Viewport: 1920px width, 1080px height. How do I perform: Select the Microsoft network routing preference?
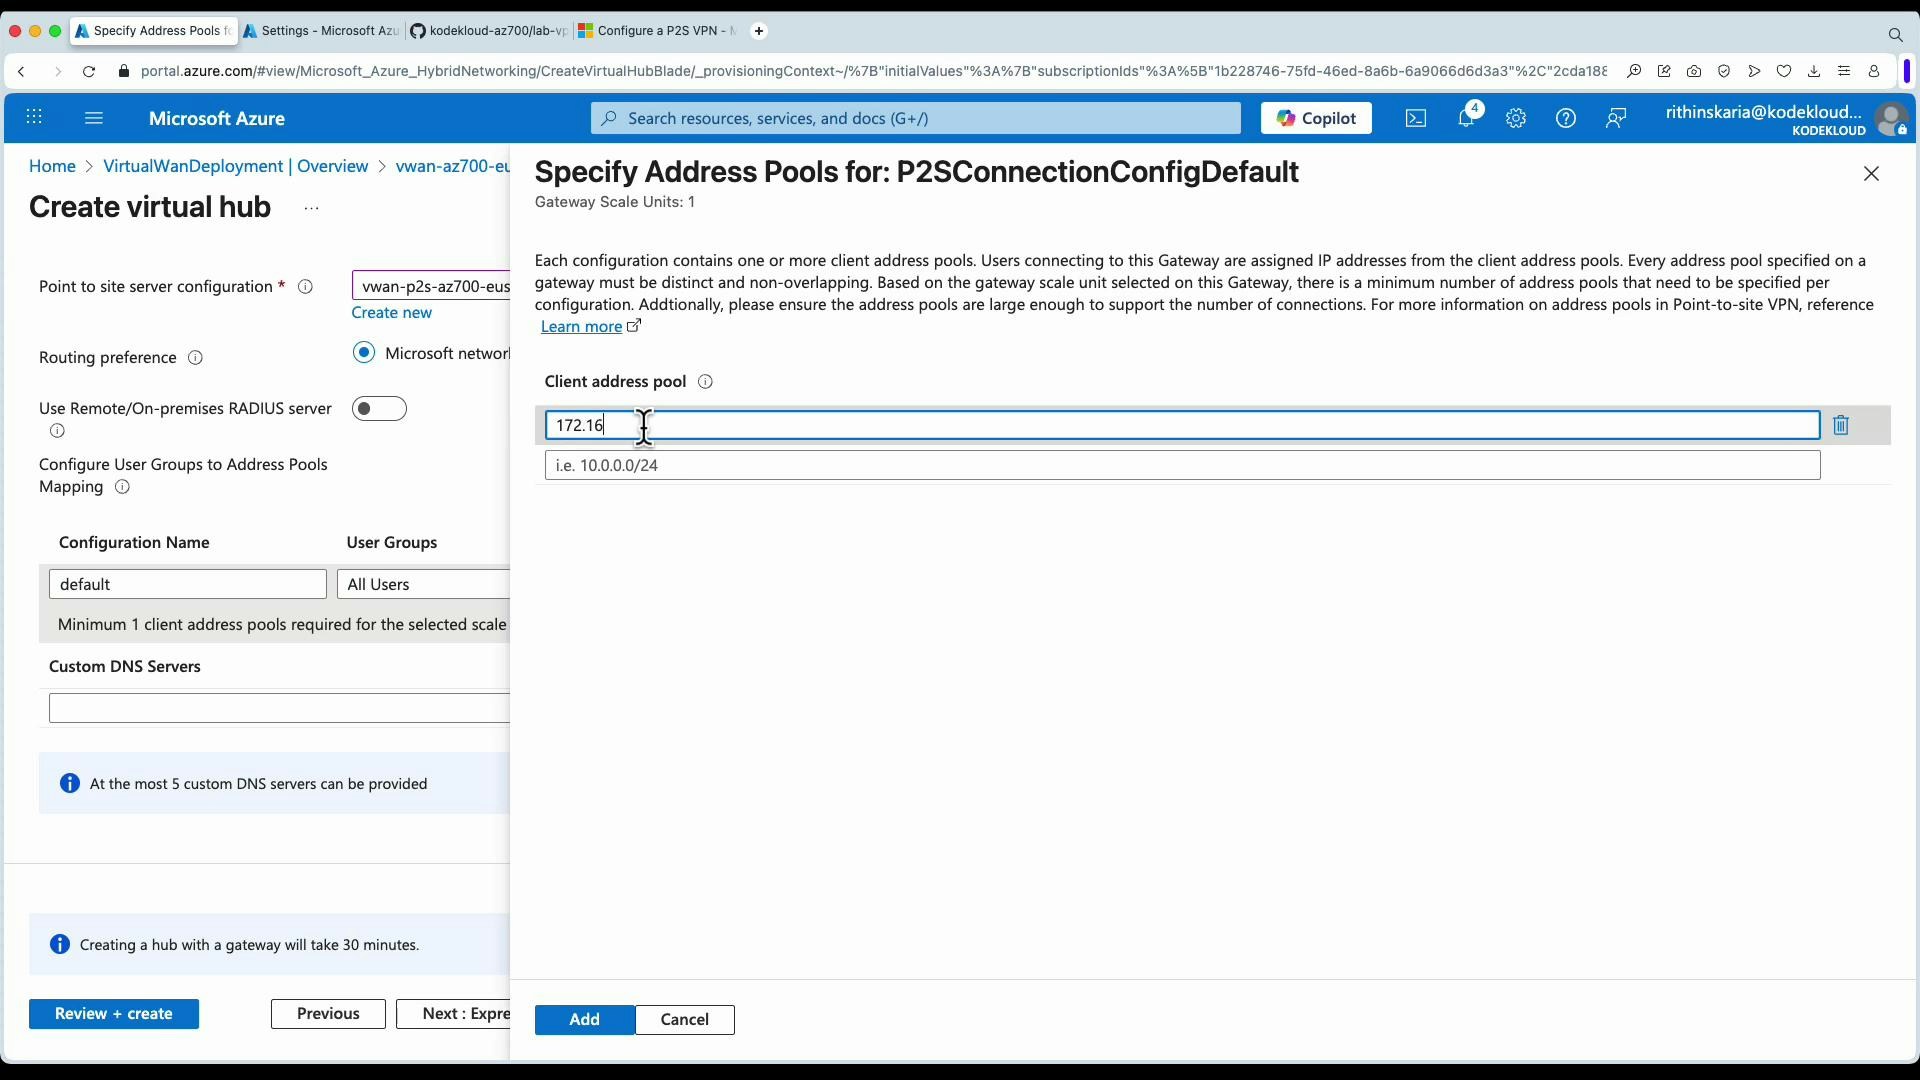[364, 352]
